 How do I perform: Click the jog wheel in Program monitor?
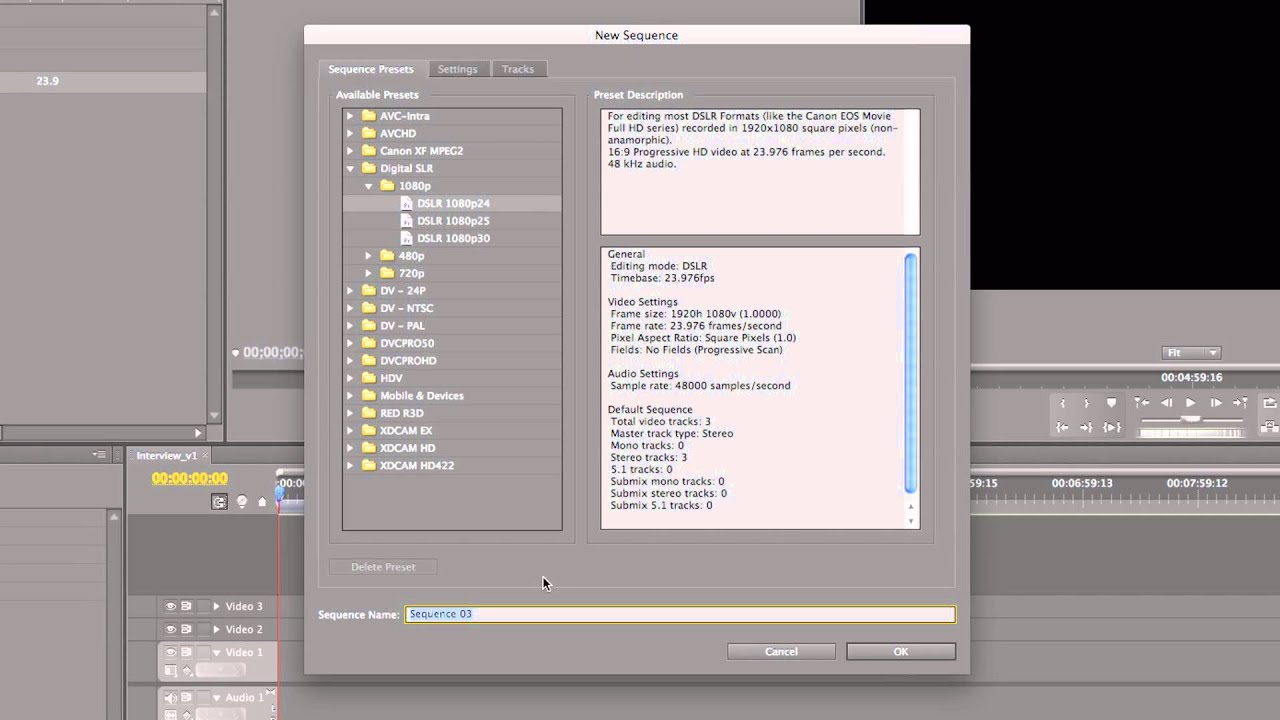coord(1191,433)
